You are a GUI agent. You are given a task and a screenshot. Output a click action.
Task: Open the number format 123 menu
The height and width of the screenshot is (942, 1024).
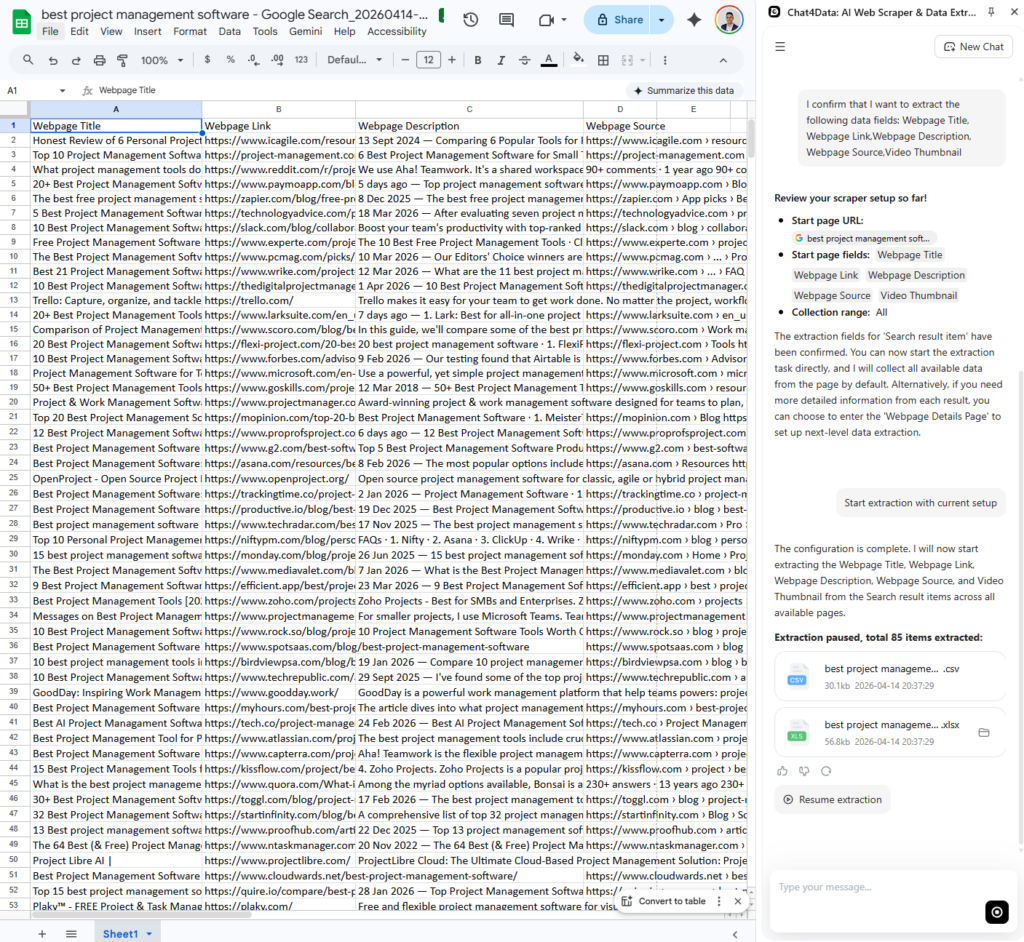pyautogui.click(x=301, y=60)
